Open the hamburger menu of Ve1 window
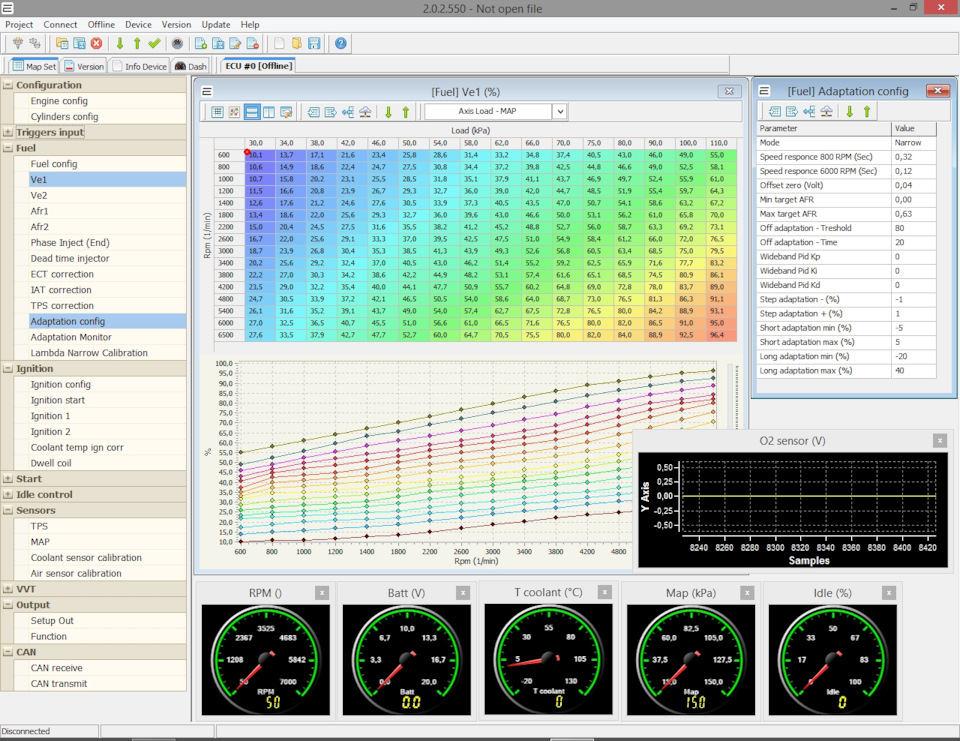Viewport: 960px width, 741px height. pos(207,92)
